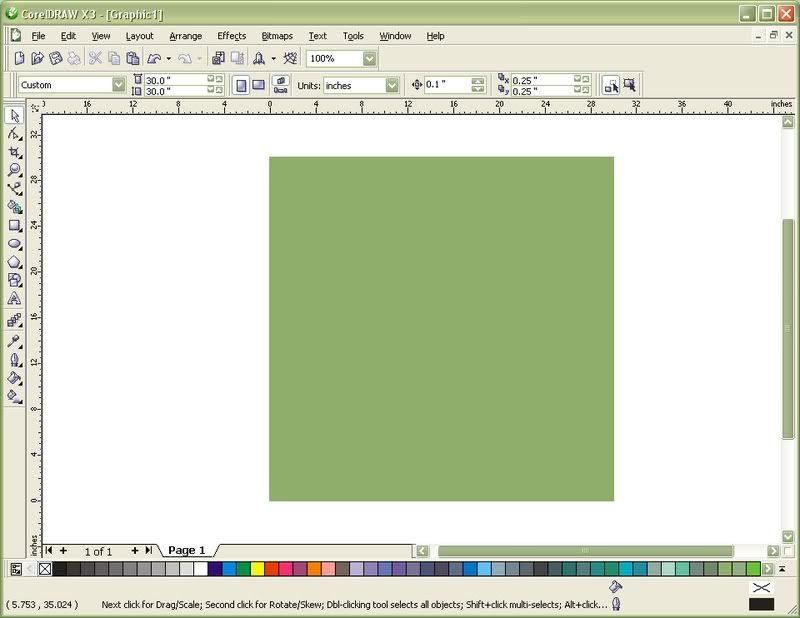Select the Ellipse tool
The height and width of the screenshot is (618, 800).
tap(15, 243)
